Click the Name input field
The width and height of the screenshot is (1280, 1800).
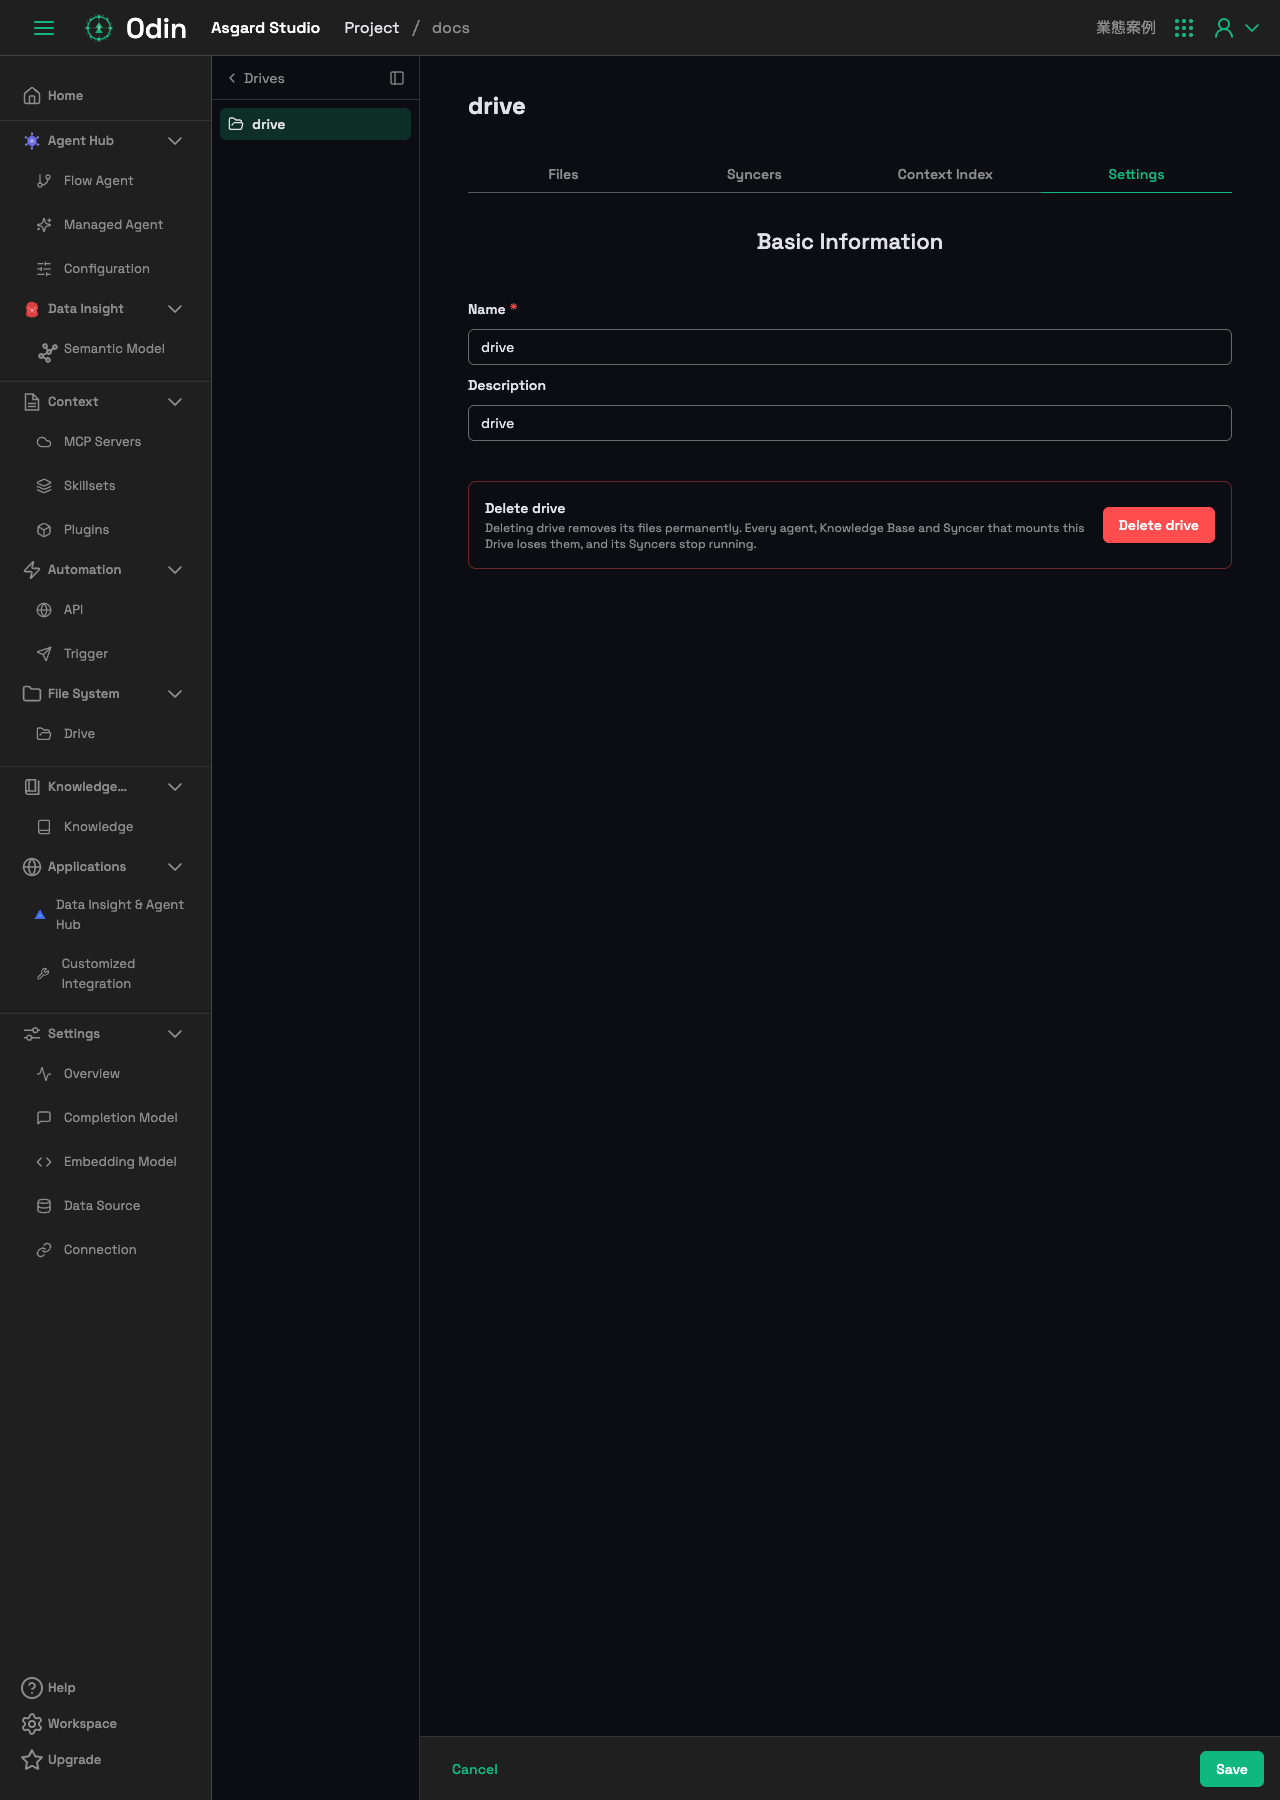(x=850, y=347)
